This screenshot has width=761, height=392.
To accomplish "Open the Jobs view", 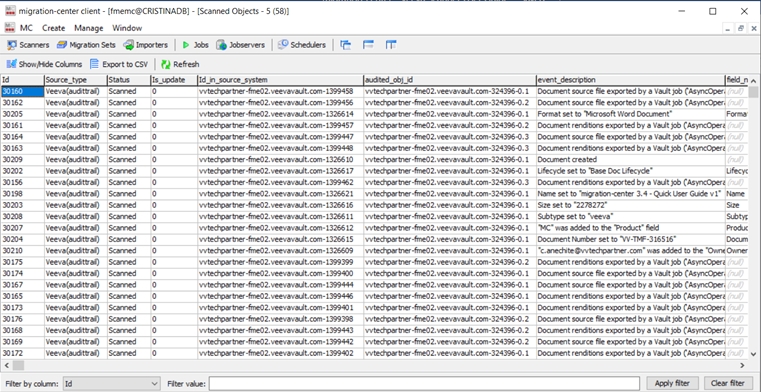I will click(x=195, y=45).
